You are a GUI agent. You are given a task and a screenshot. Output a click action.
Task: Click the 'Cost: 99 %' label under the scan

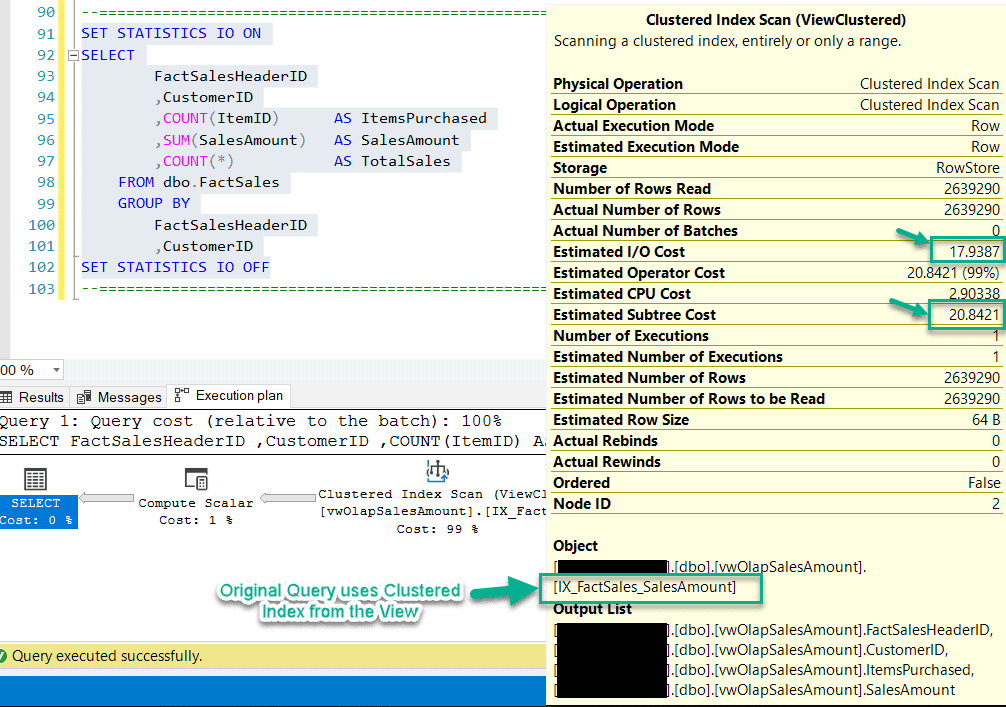[437, 529]
